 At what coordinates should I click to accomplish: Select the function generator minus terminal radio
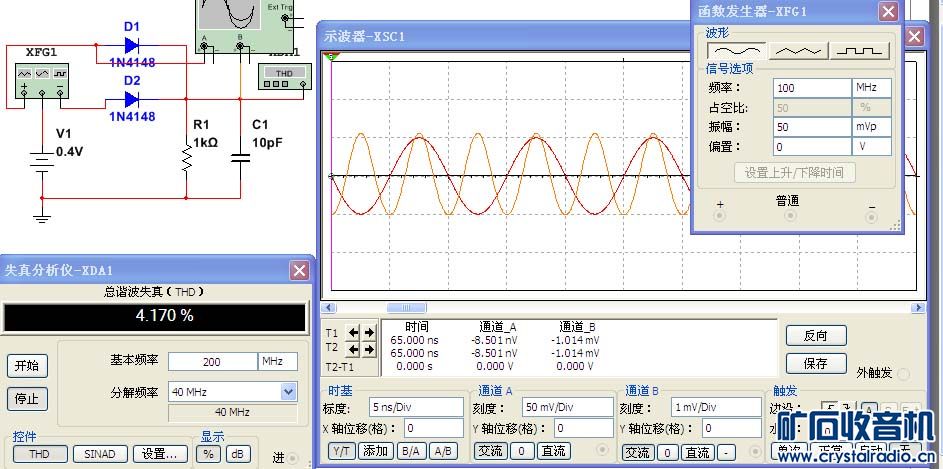tap(871, 217)
